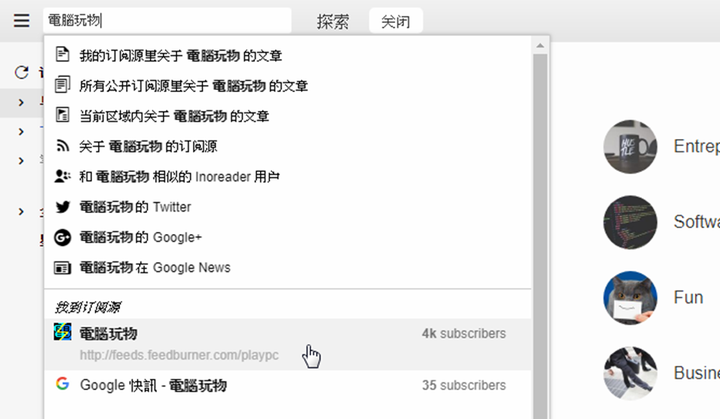
Task: Click the current-section article icon
Action: pyautogui.click(x=62, y=115)
